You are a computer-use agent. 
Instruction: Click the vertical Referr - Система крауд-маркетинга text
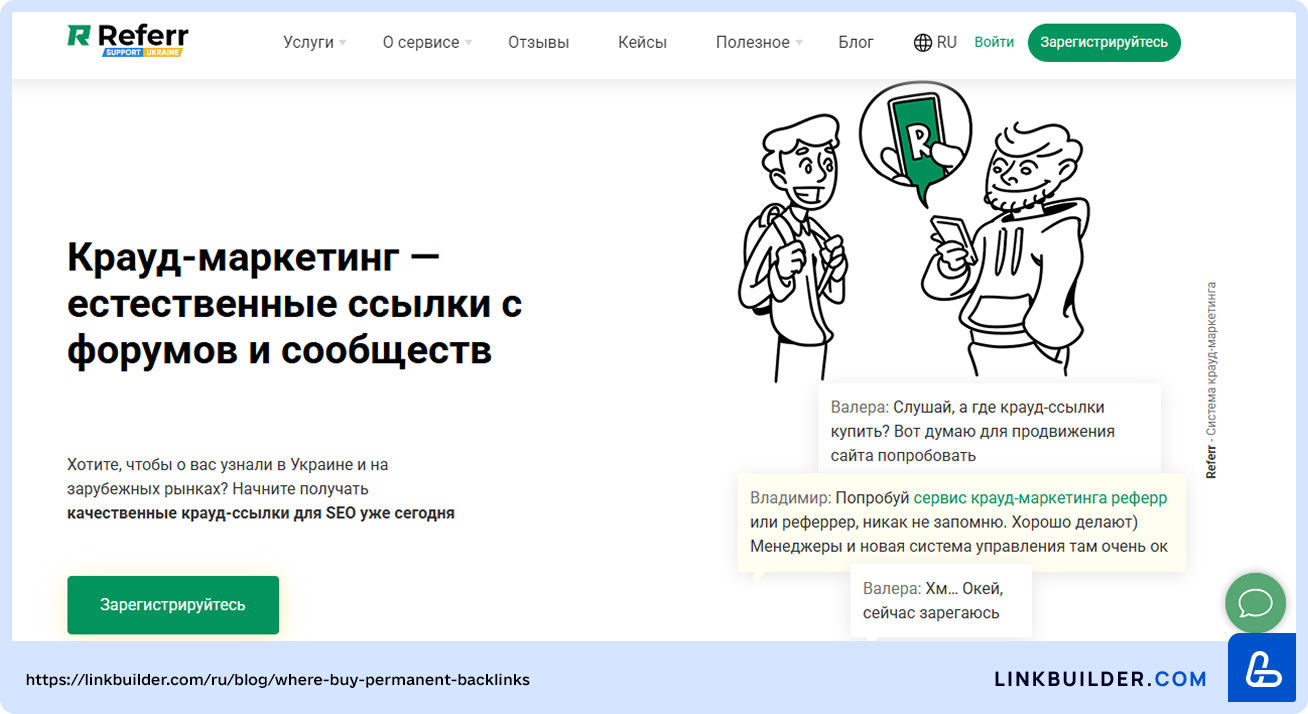(1211, 379)
